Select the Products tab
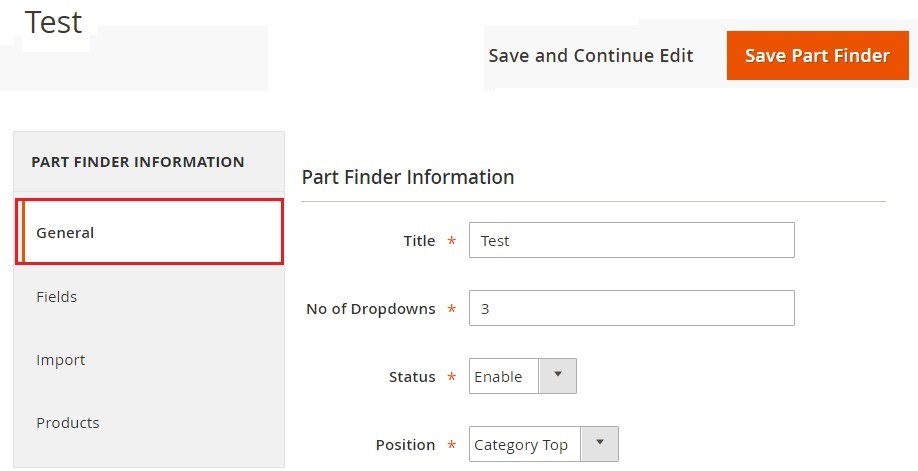 tap(68, 423)
